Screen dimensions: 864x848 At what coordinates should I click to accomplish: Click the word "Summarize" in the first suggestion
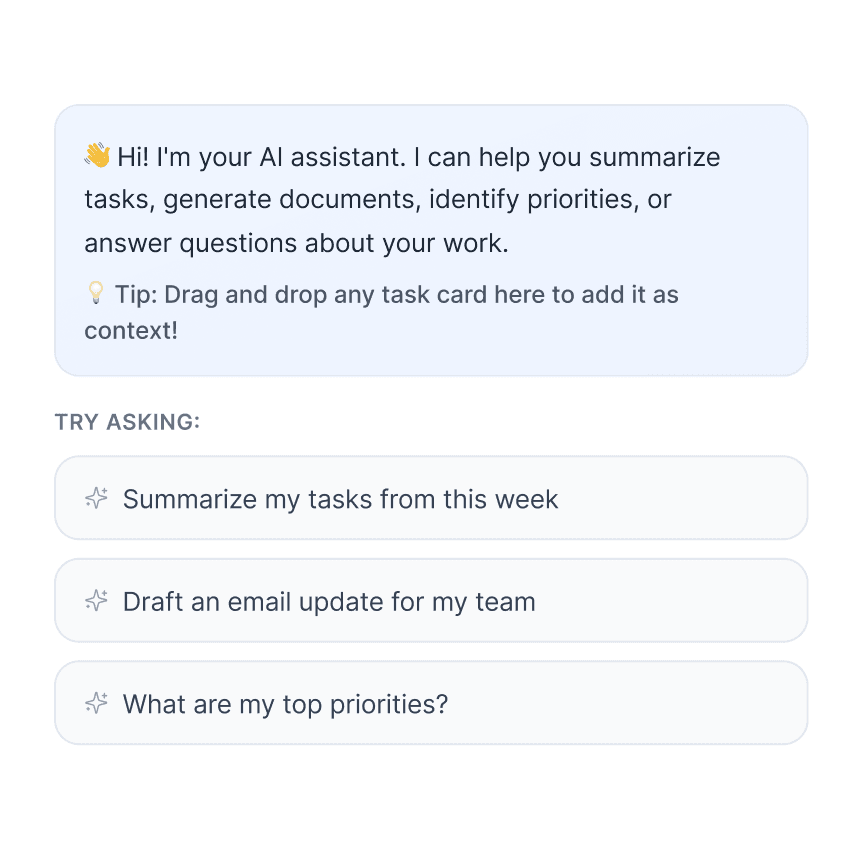[191, 499]
